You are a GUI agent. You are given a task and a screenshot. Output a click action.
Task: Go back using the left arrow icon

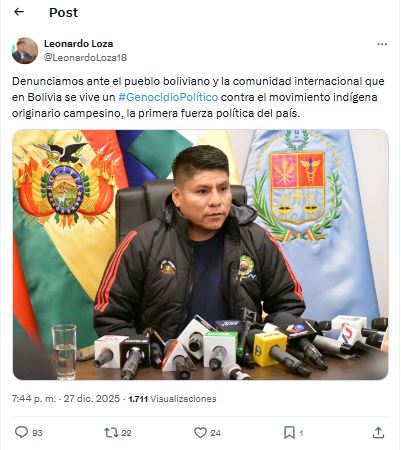(19, 12)
